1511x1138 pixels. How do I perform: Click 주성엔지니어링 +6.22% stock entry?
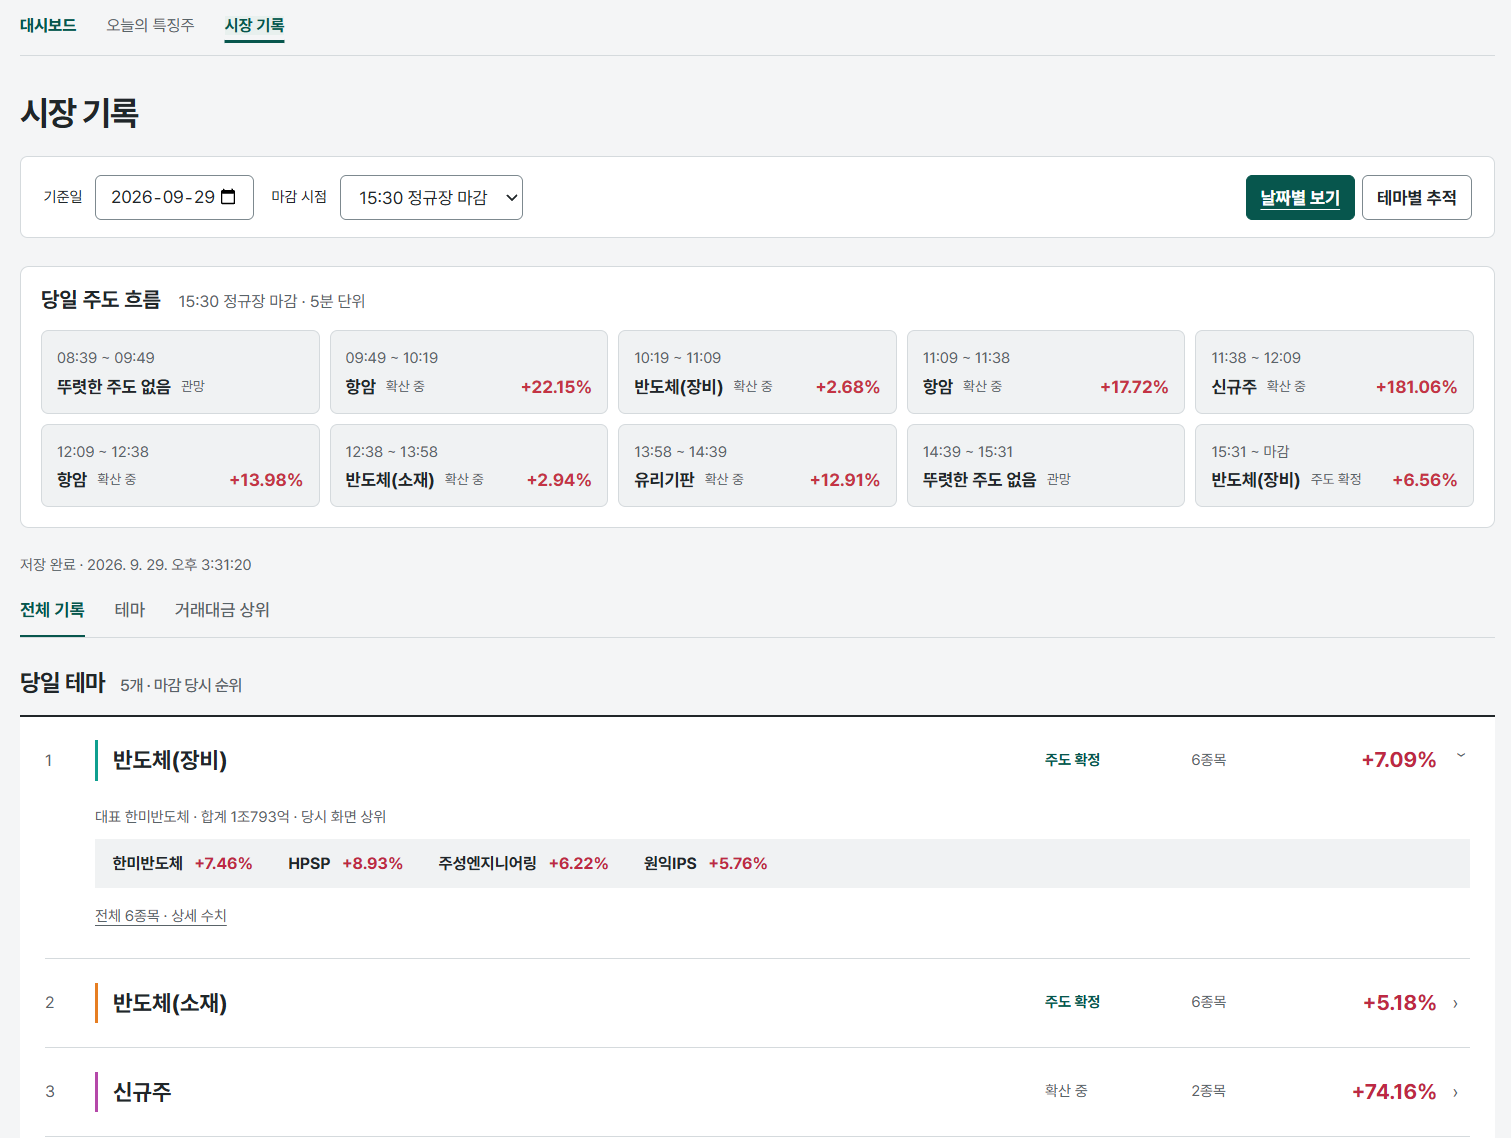pos(523,864)
